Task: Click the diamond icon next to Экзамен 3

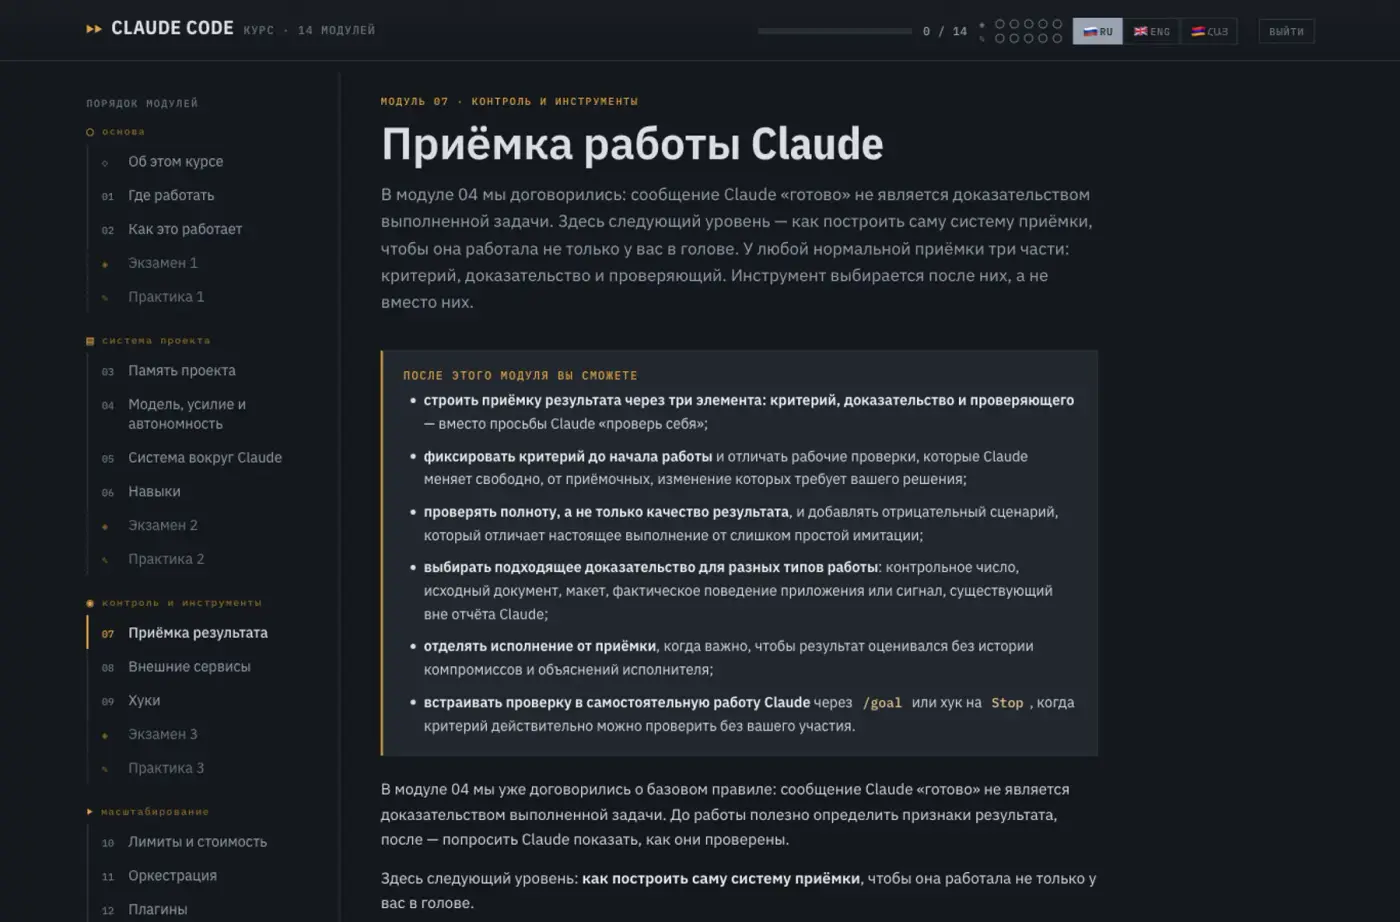Action: pyautogui.click(x=105, y=735)
